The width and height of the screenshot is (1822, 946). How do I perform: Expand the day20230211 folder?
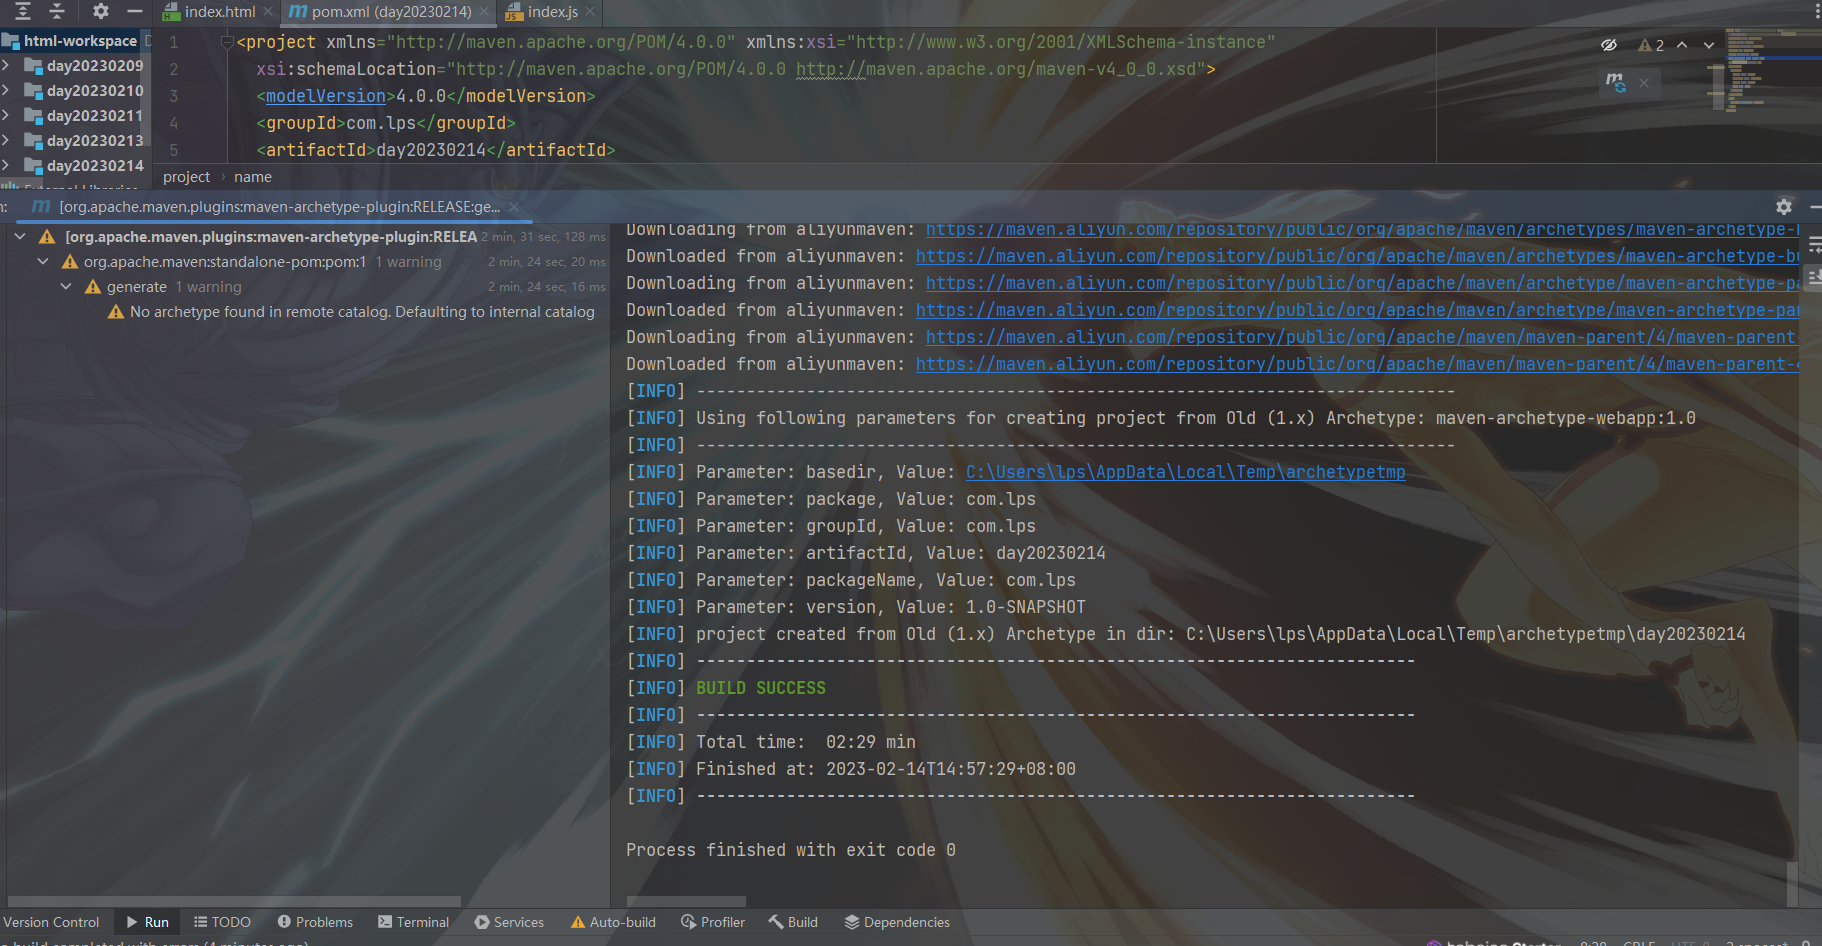6,116
